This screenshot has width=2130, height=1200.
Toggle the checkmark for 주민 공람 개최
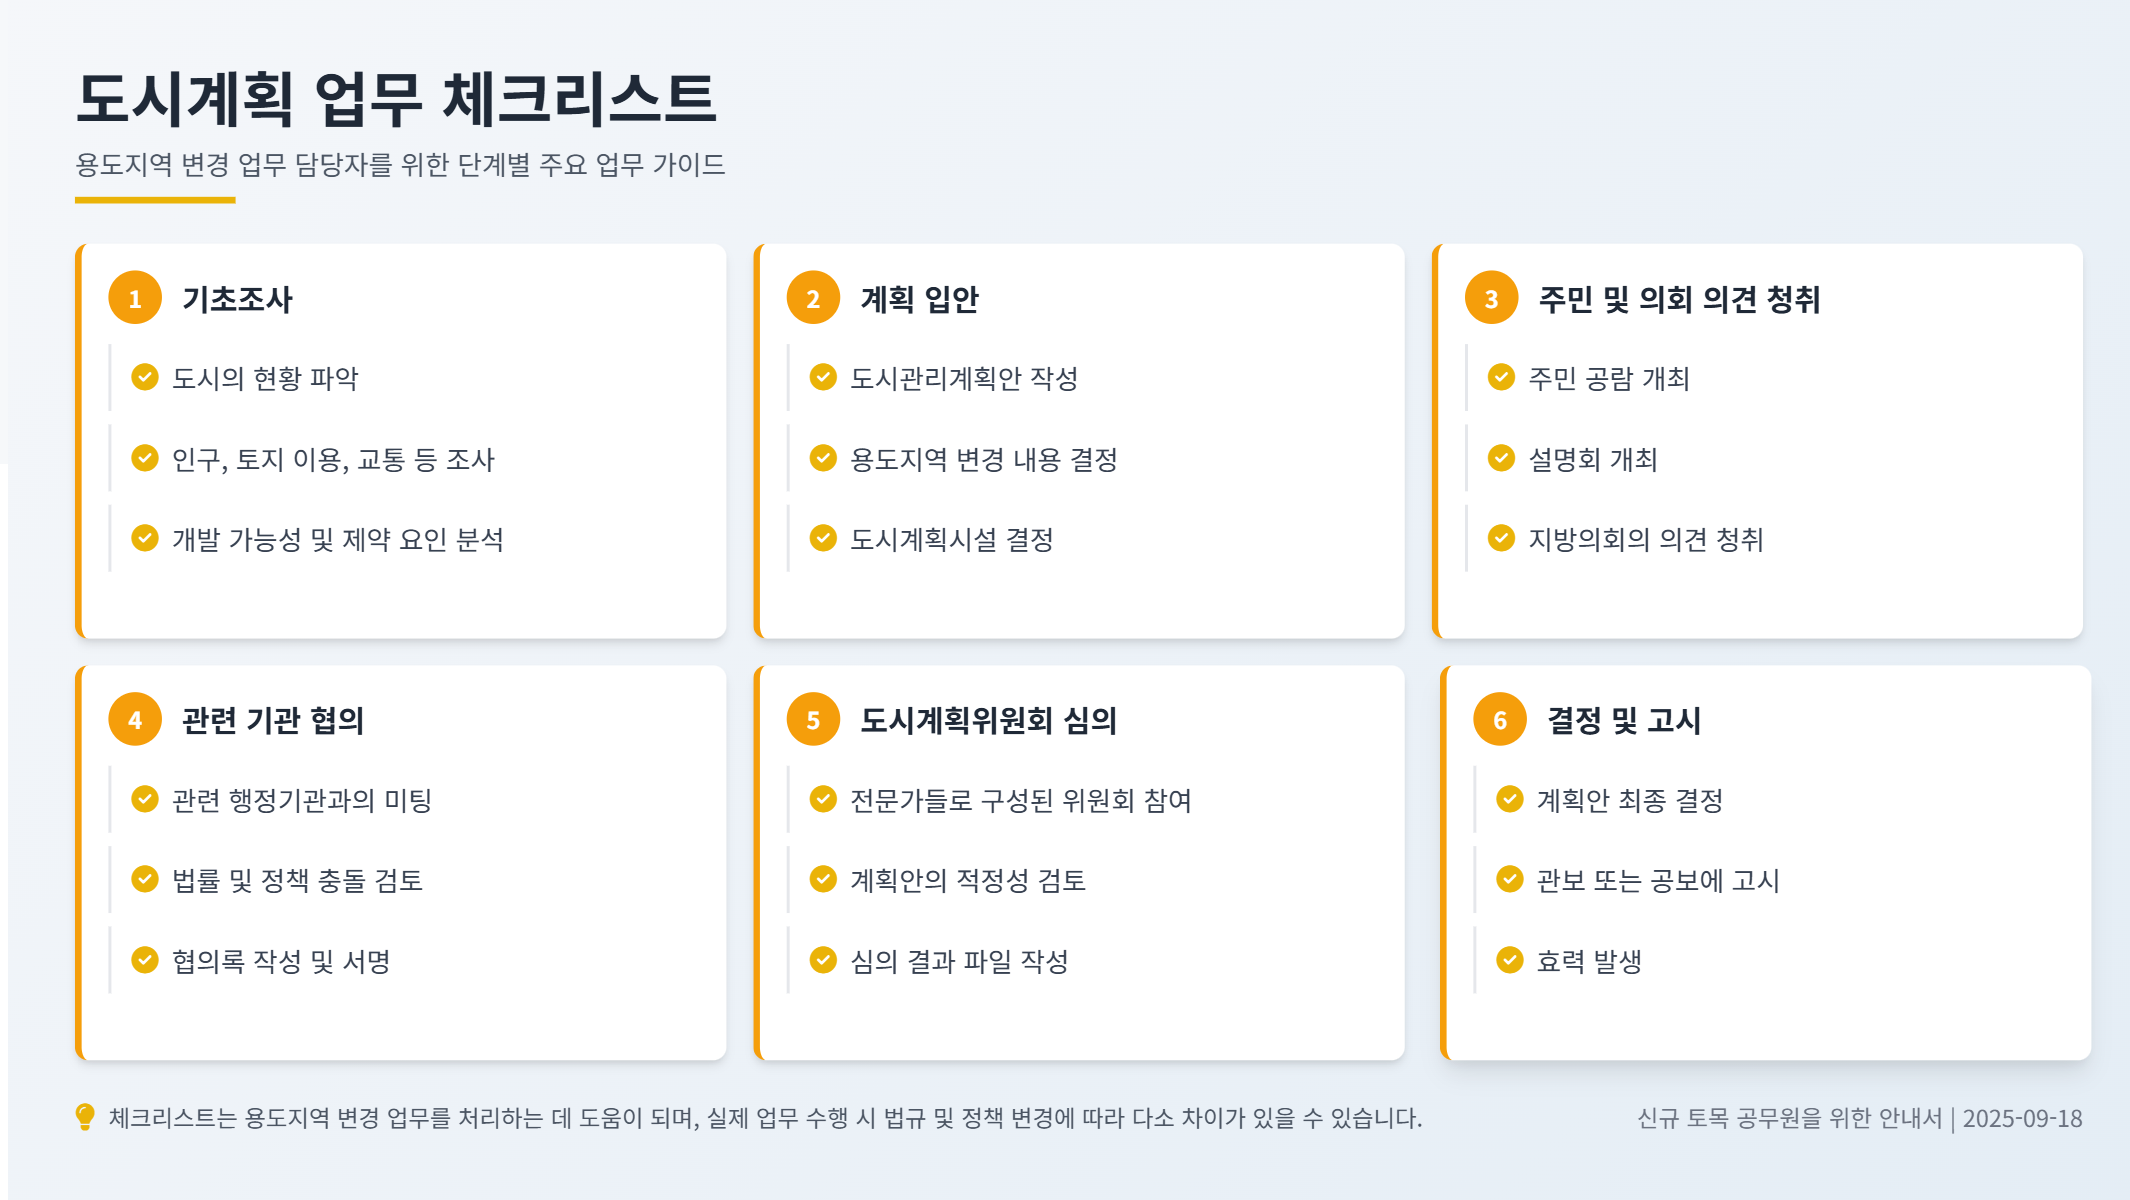pos(1501,377)
